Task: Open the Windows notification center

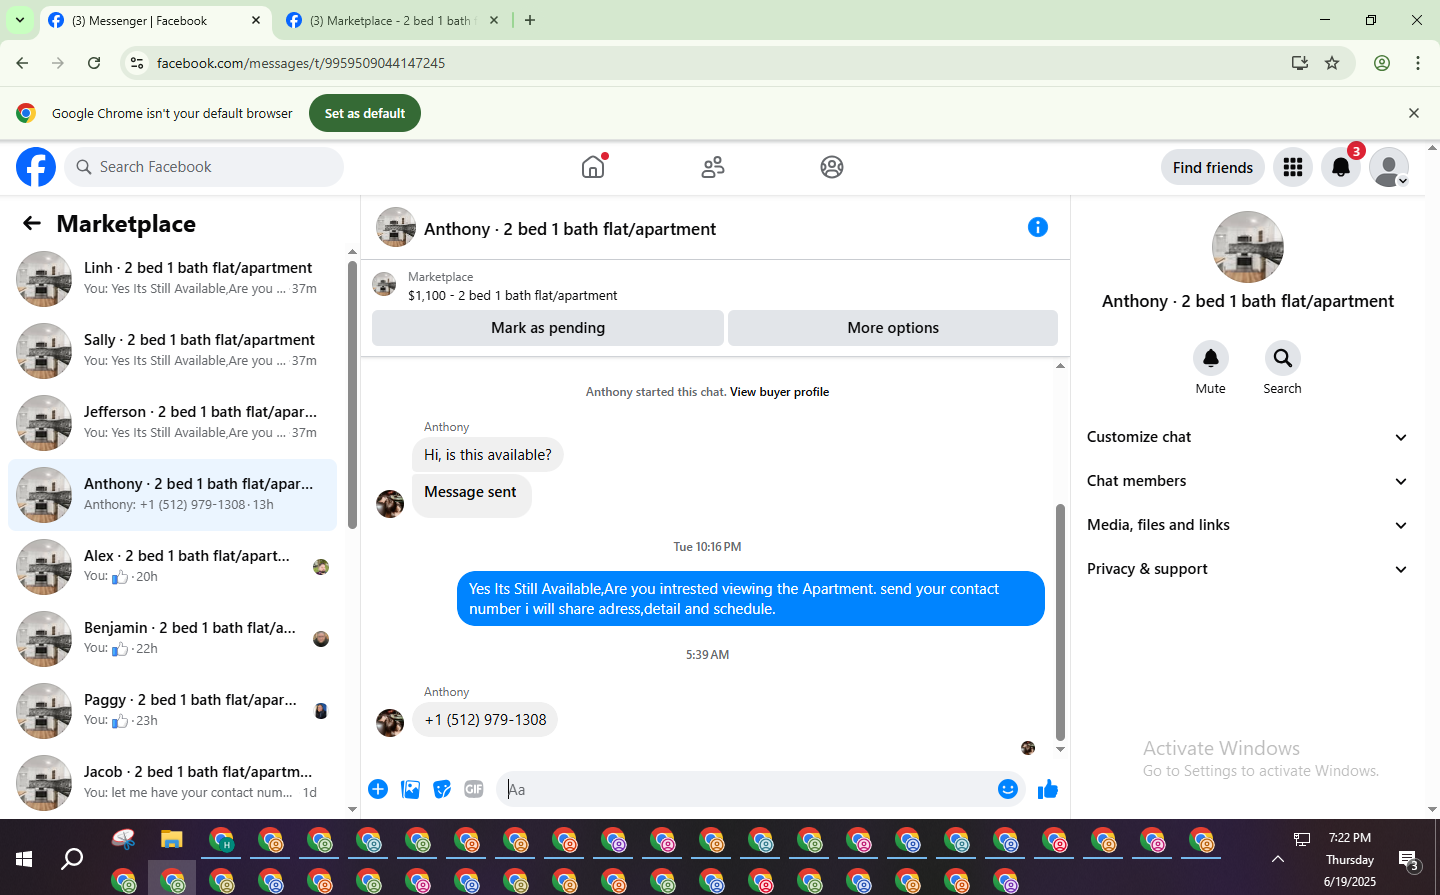Action: click(1410, 860)
